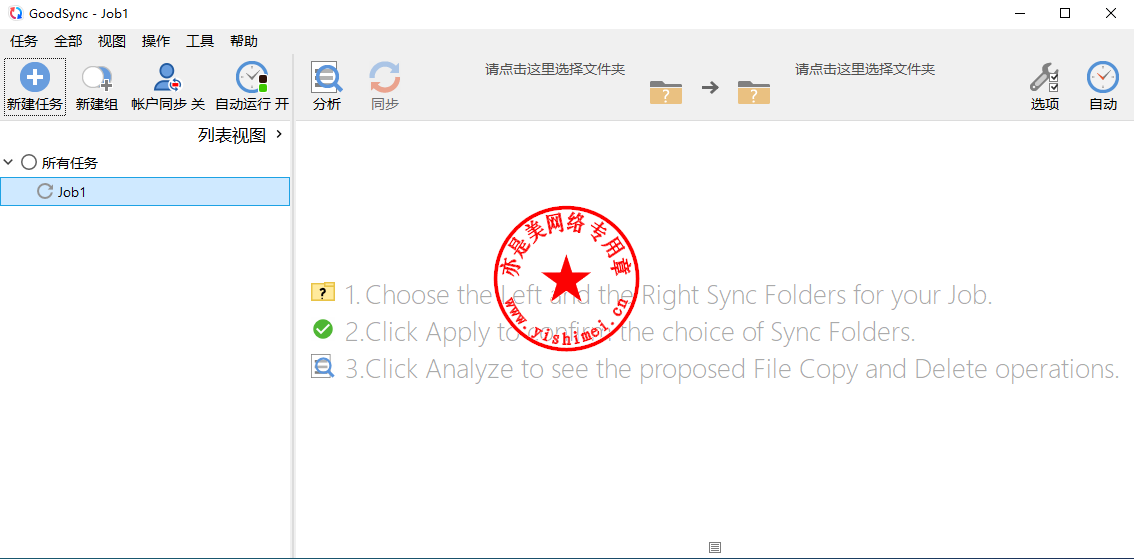1134x559 pixels.
Task: Expand the 列表视图 chevron
Action: point(279,134)
